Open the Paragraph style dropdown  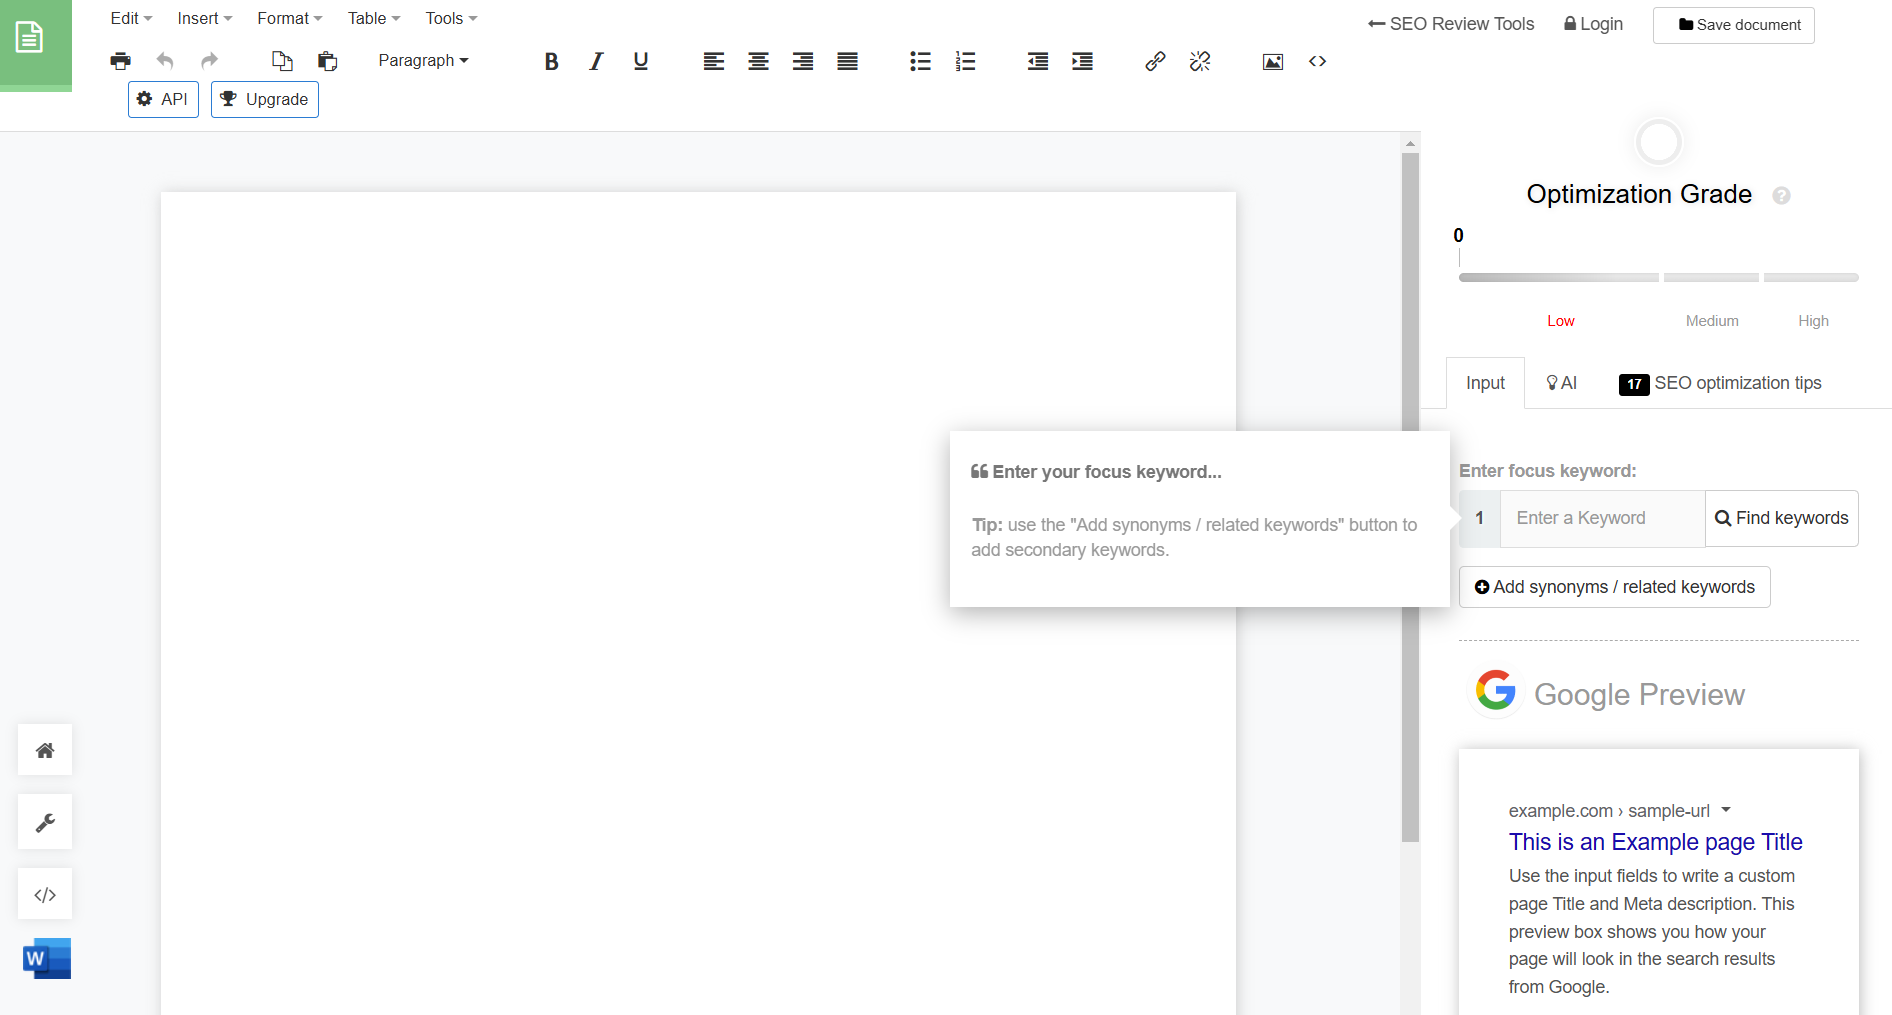pyautogui.click(x=423, y=61)
